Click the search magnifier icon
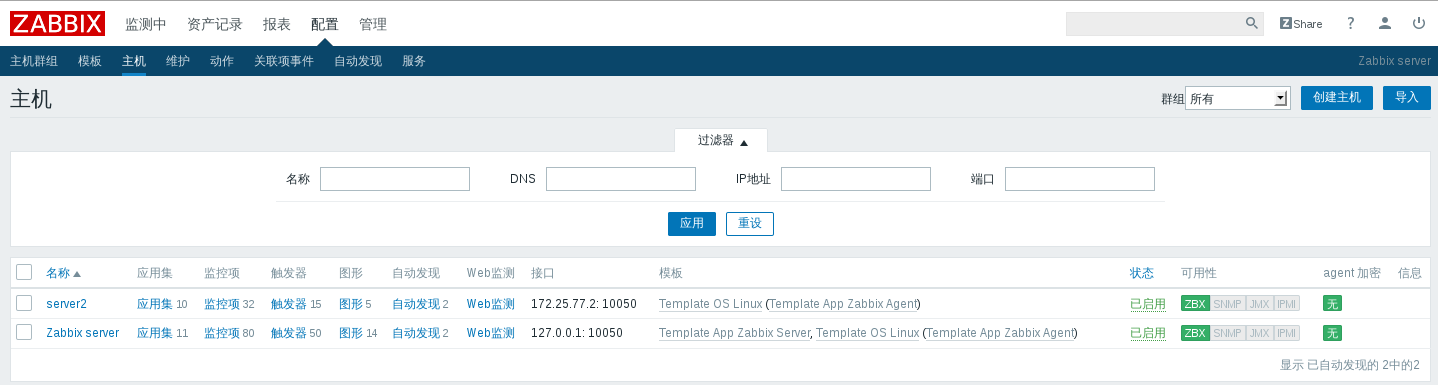 pos(1251,23)
